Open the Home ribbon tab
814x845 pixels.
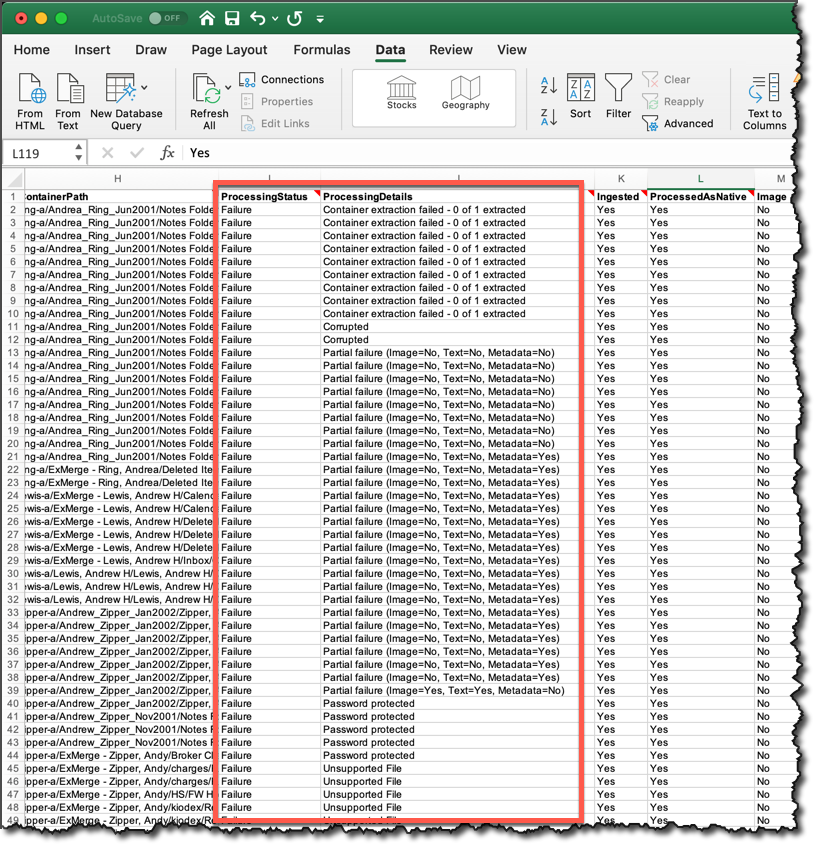(x=32, y=50)
